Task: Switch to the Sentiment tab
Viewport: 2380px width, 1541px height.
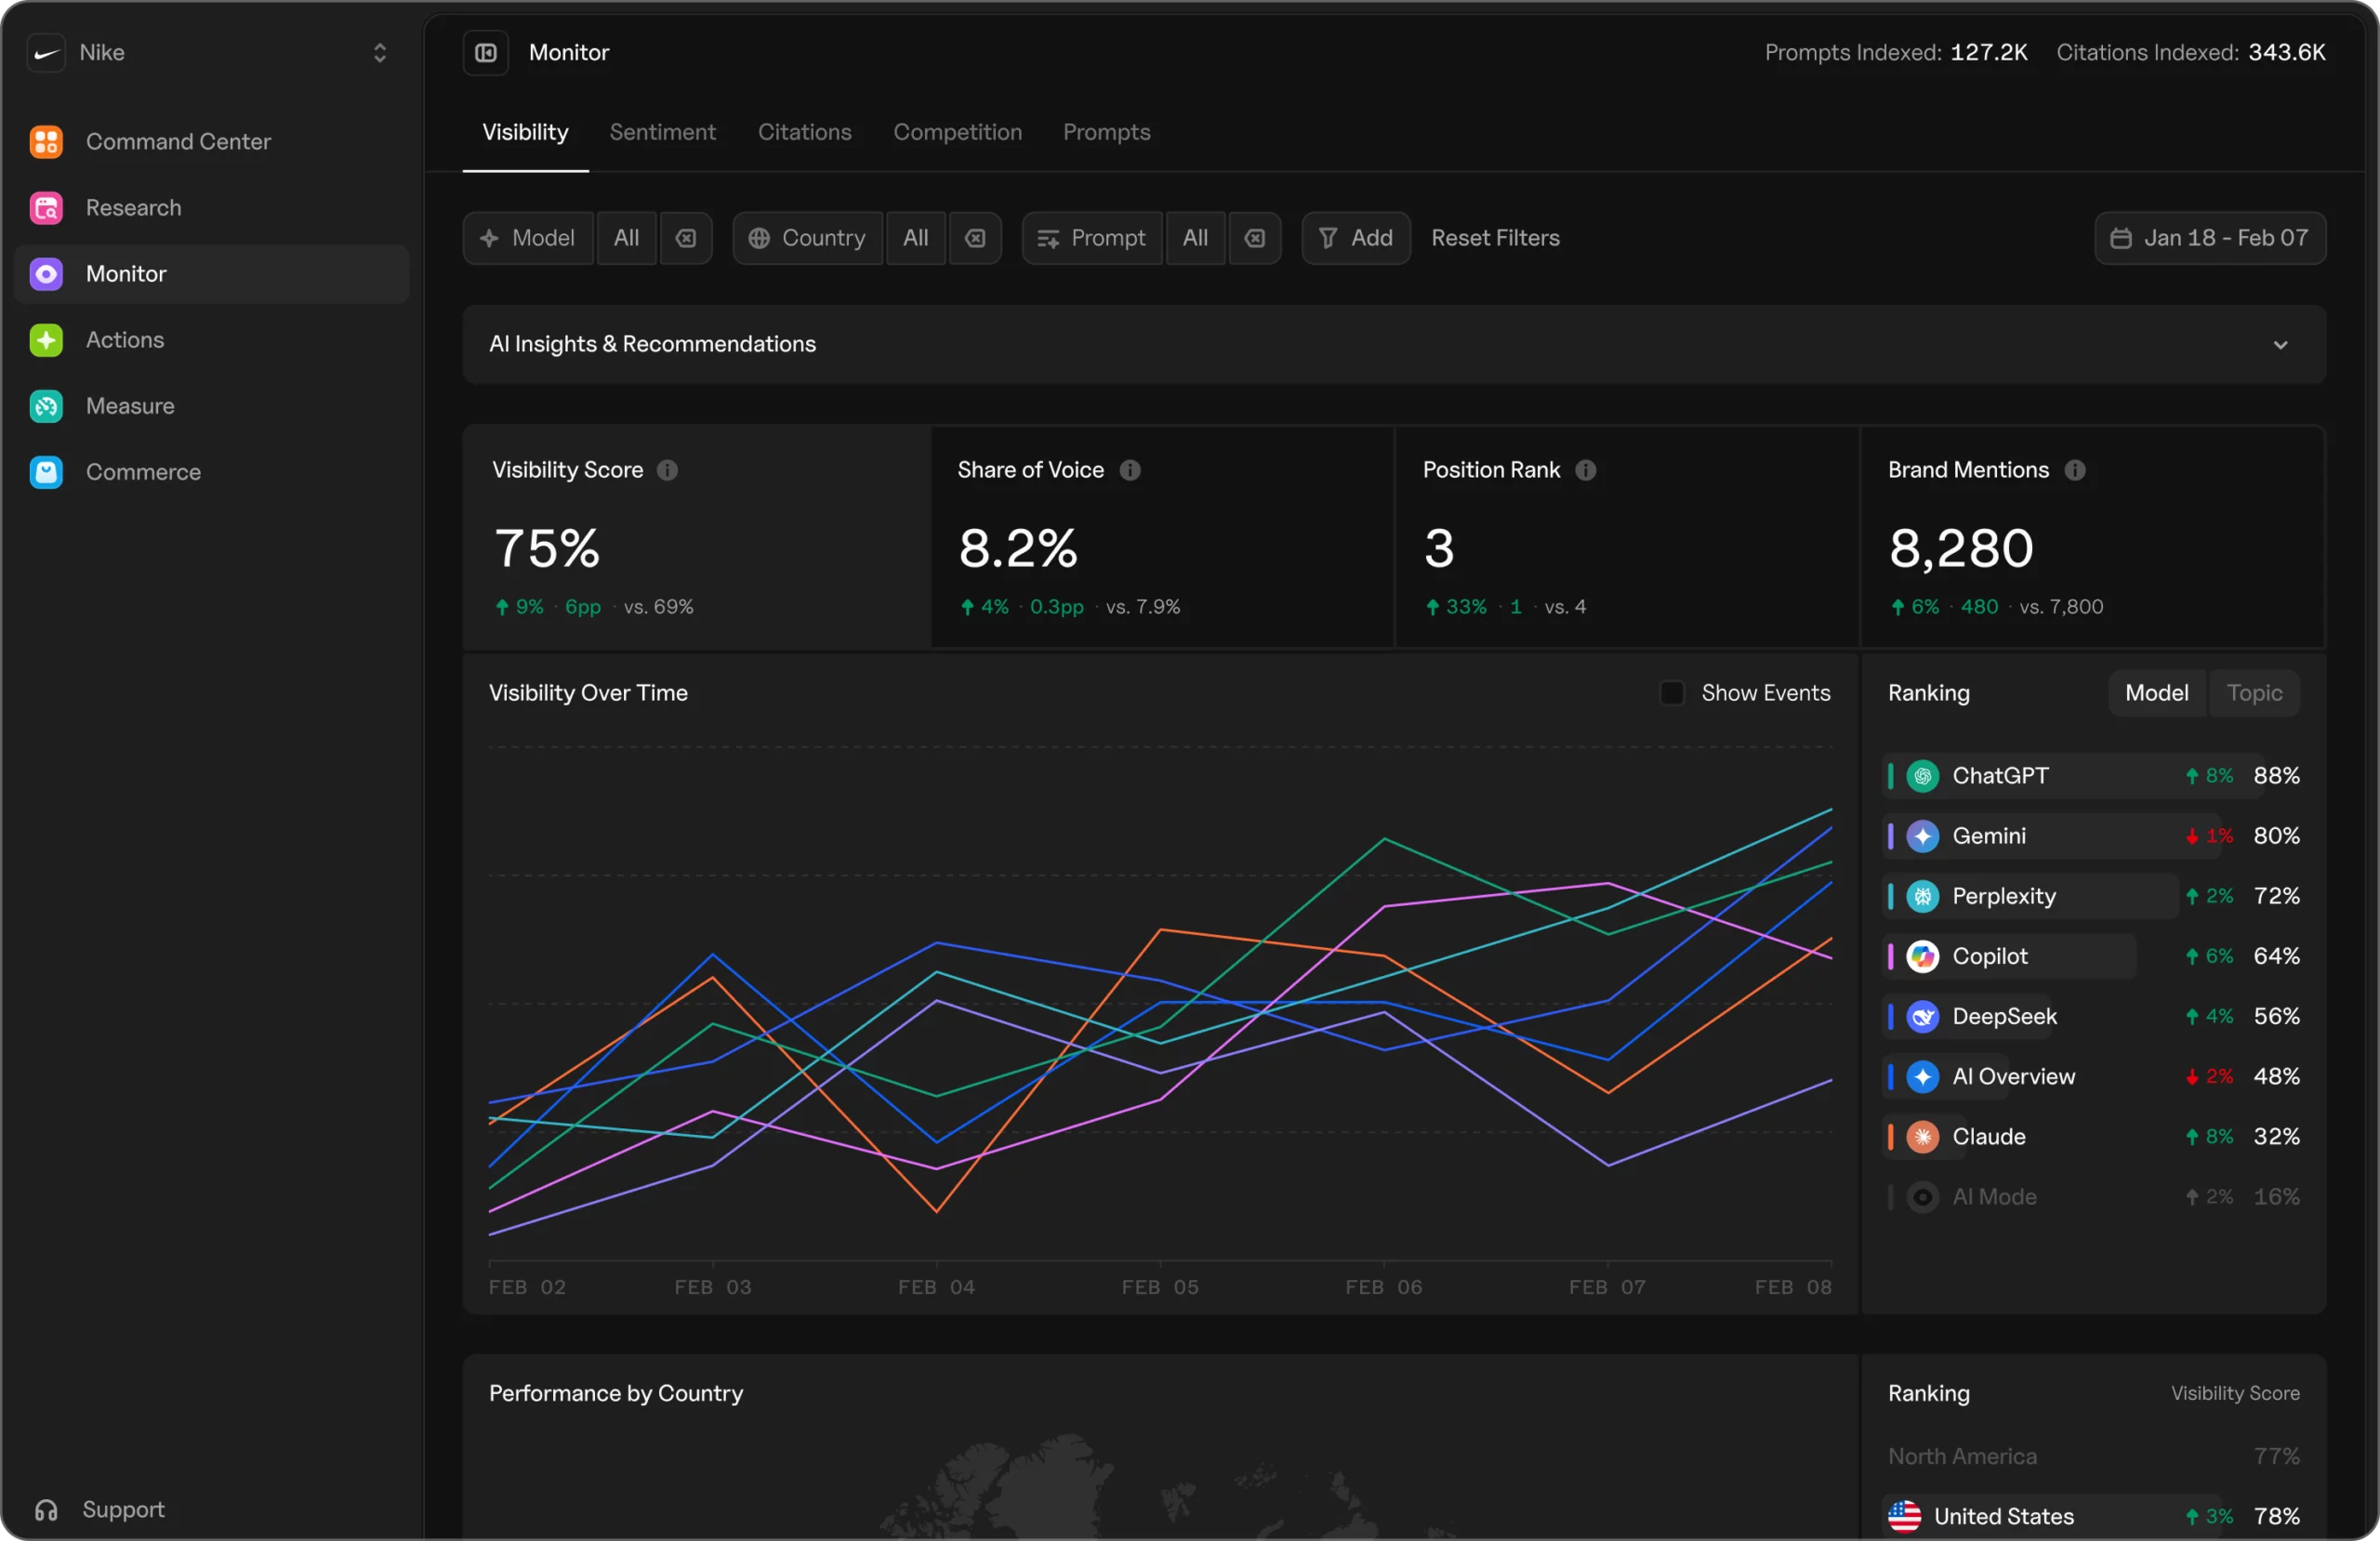Action: tap(662, 132)
